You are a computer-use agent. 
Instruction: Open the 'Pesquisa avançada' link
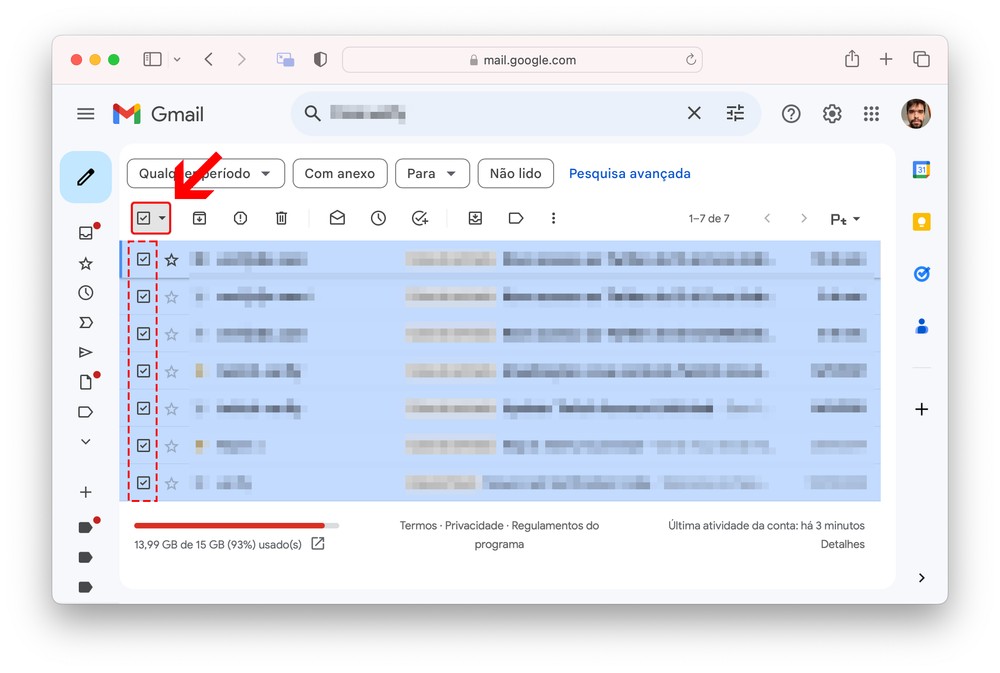point(629,173)
